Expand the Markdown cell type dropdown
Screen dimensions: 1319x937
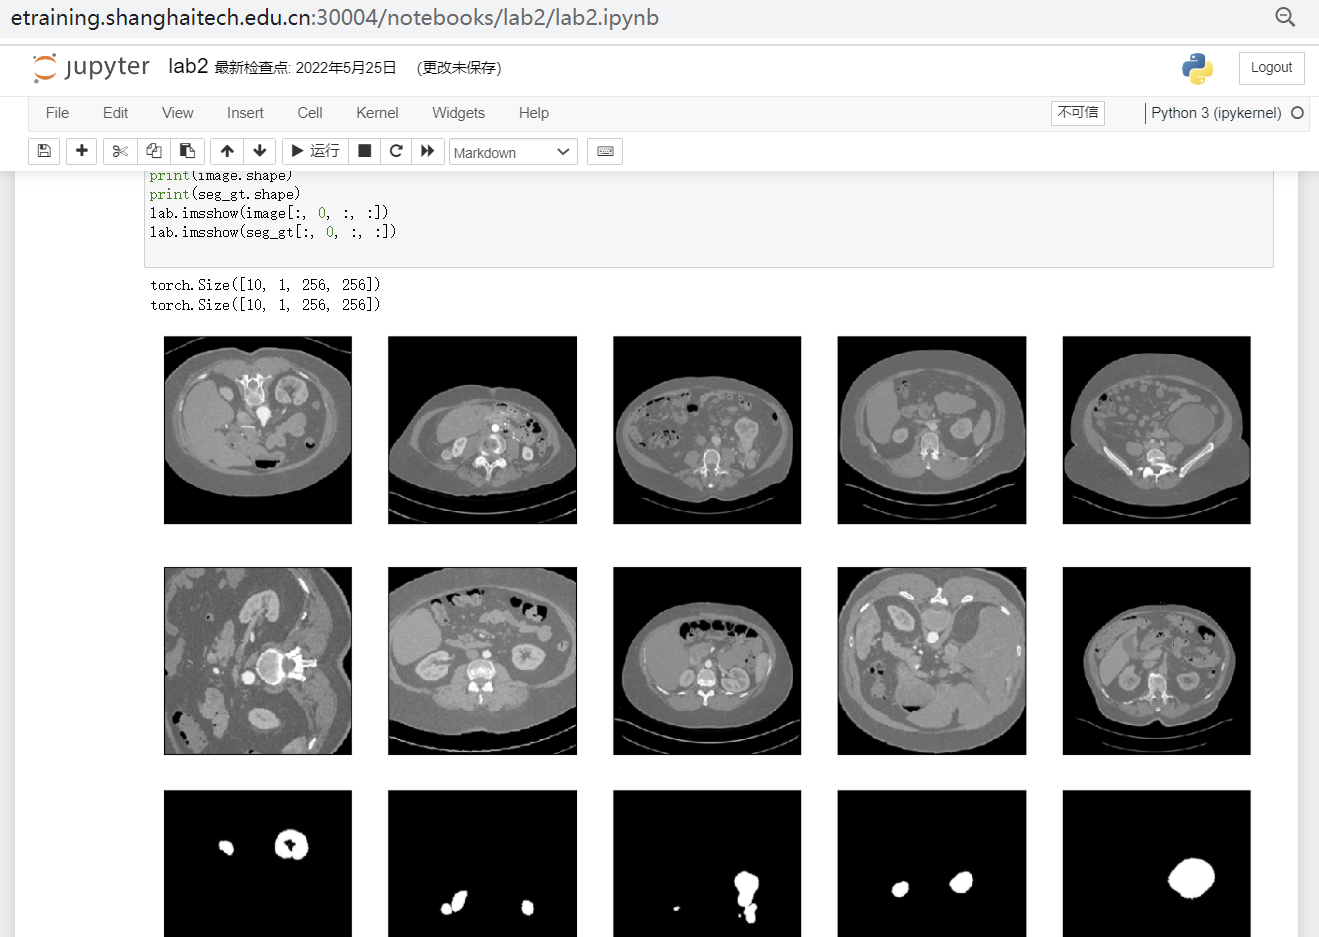513,152
